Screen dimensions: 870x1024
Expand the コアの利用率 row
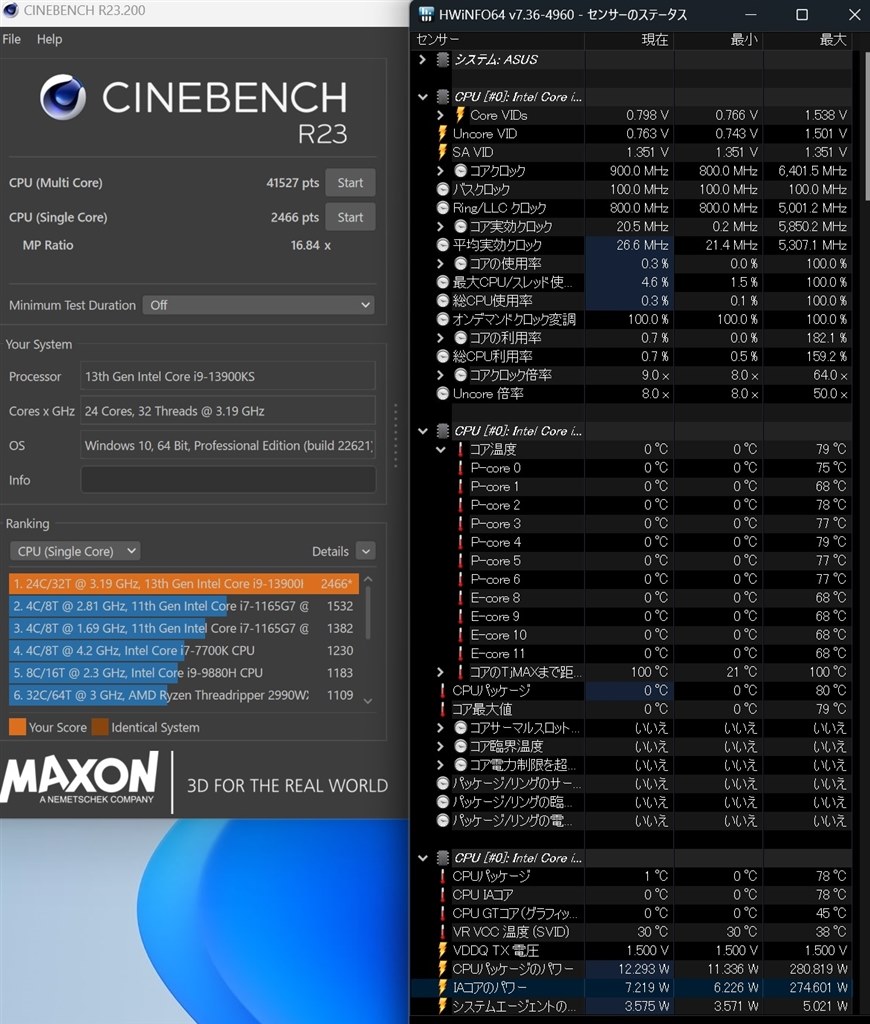click(x=440, y=338)
